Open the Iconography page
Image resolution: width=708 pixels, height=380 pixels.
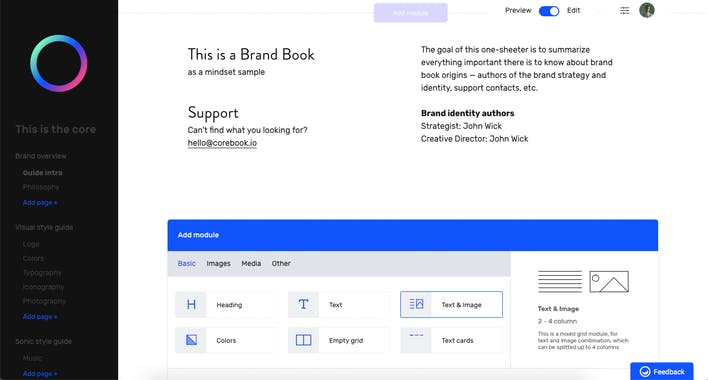43,287
